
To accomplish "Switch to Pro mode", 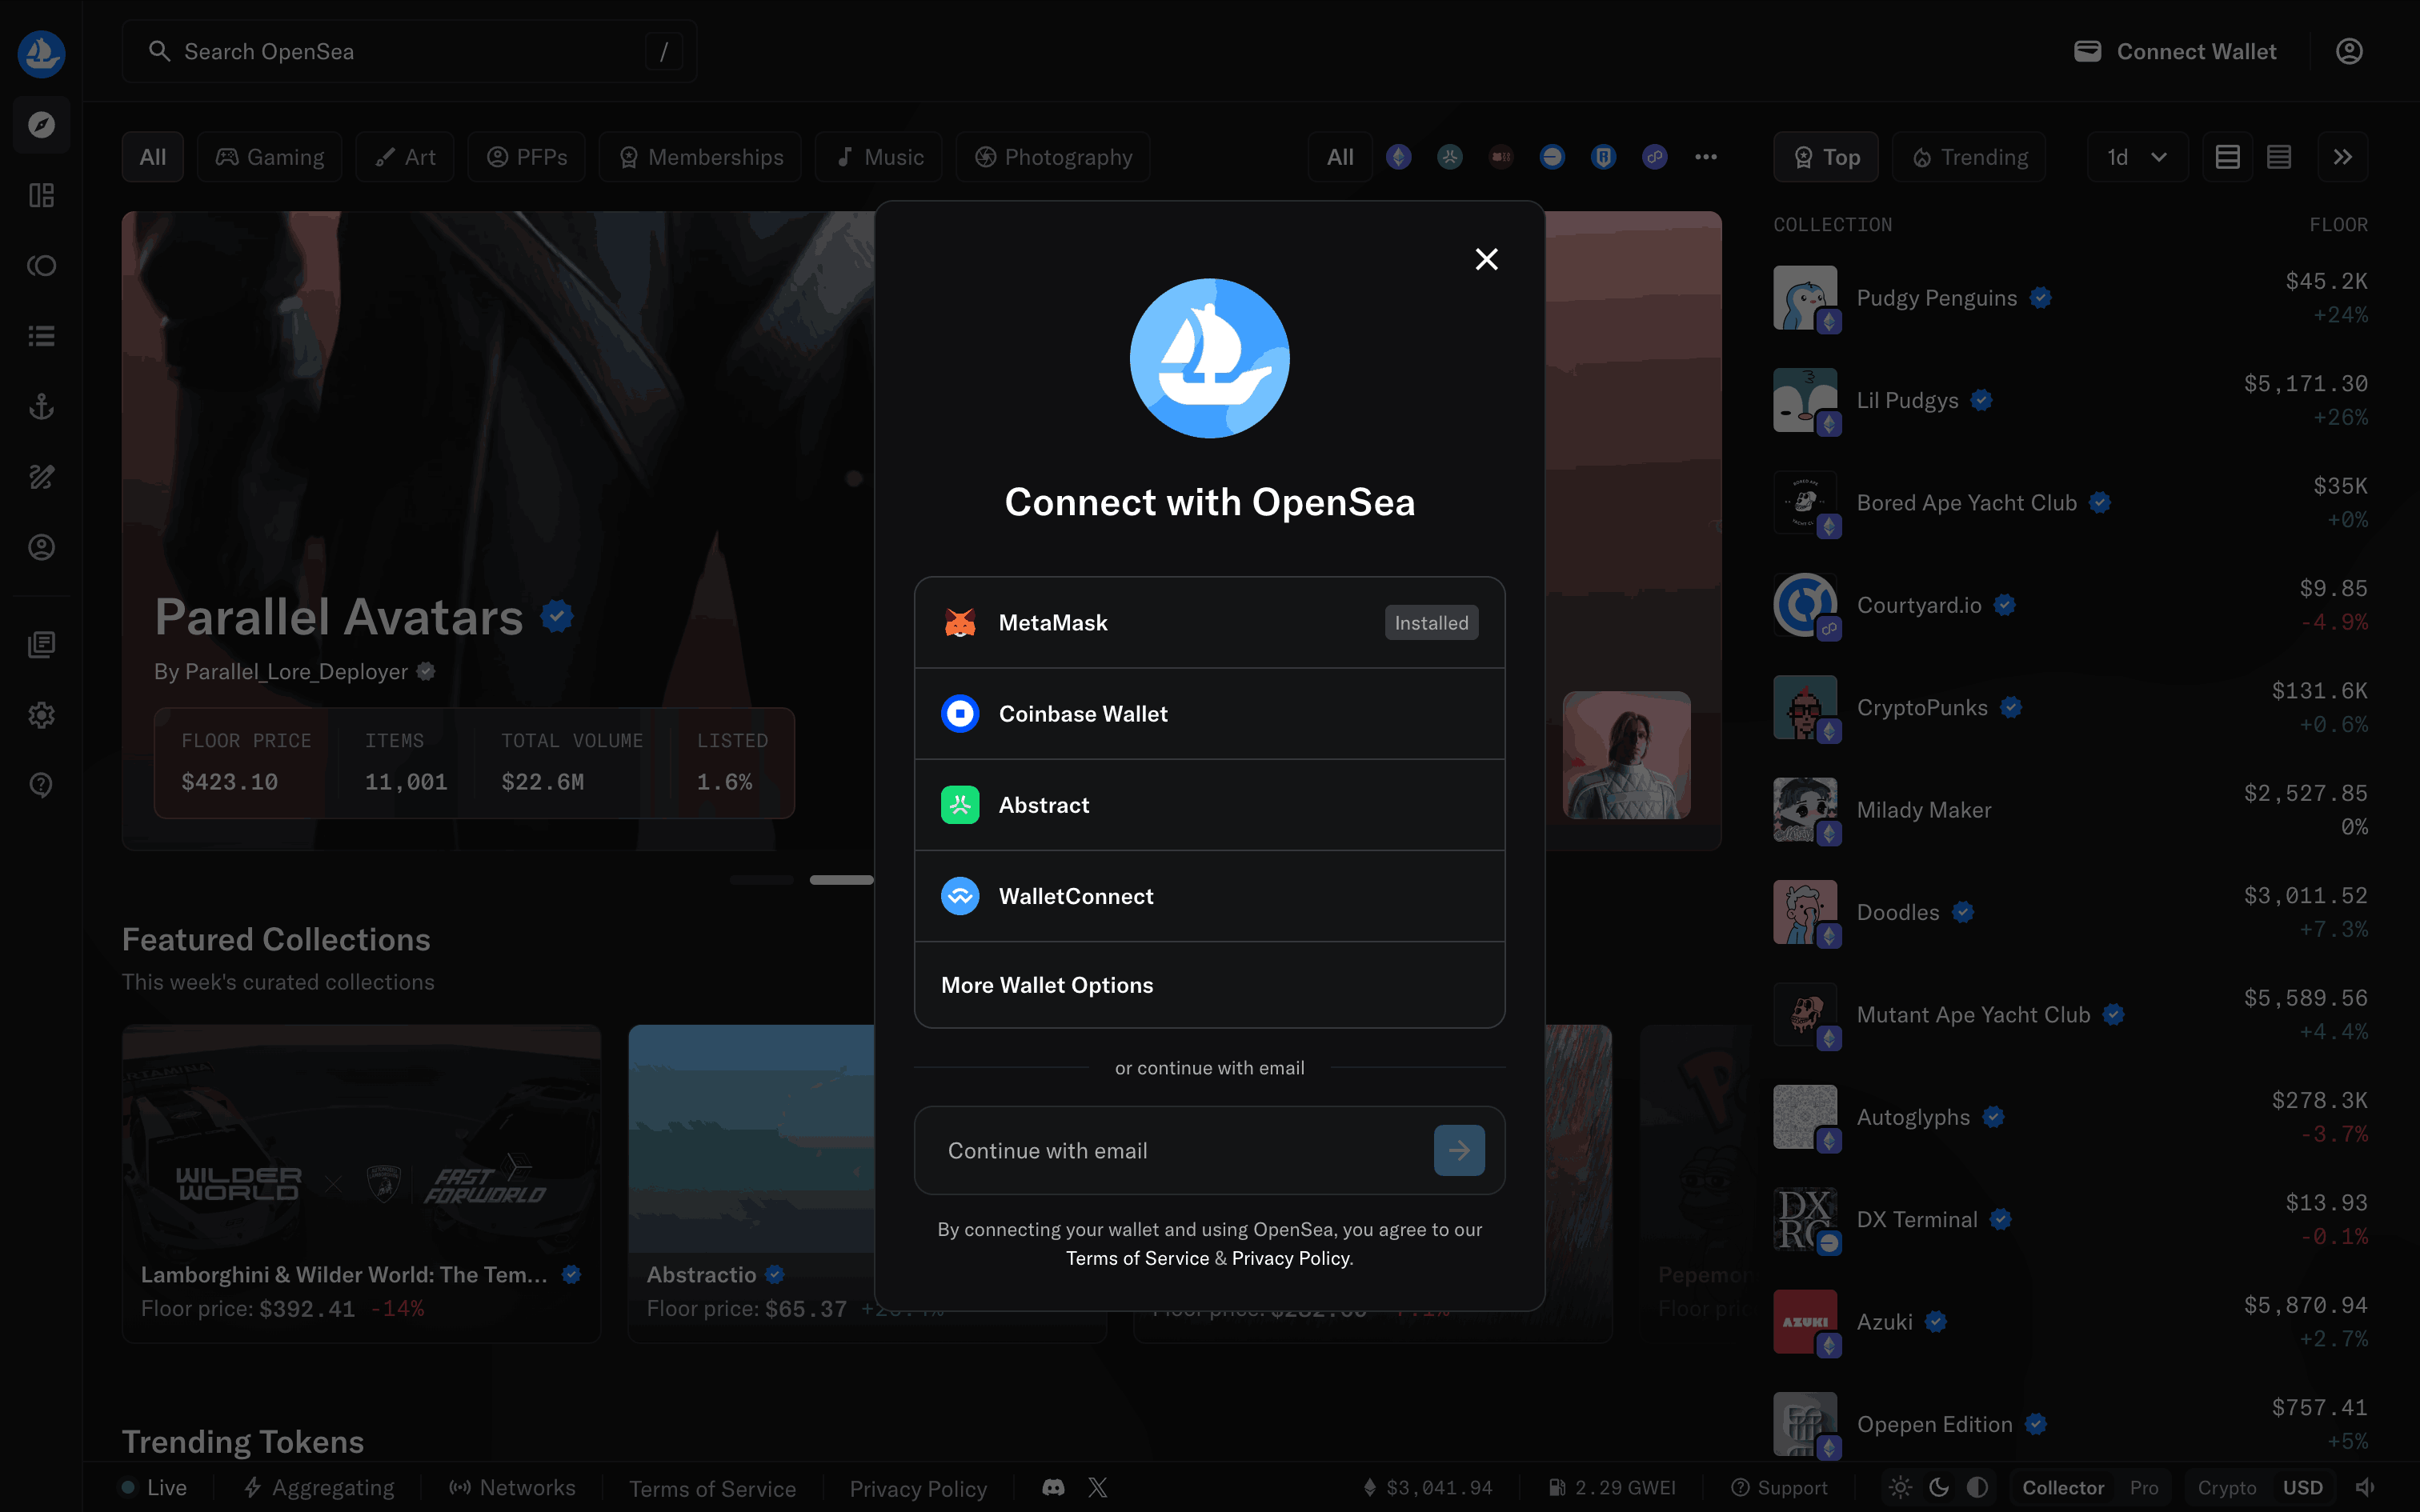I will point(2143,1487).
